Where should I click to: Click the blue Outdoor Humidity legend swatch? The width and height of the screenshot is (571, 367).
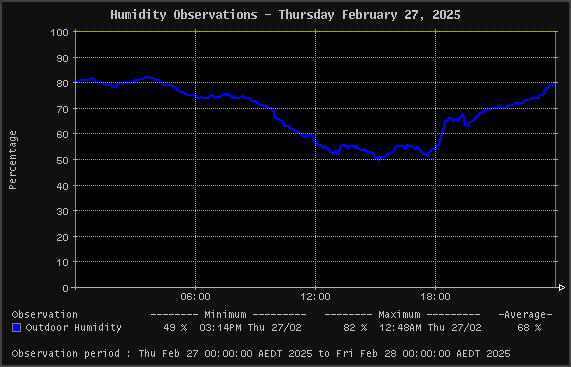click(x=16, y=328)
